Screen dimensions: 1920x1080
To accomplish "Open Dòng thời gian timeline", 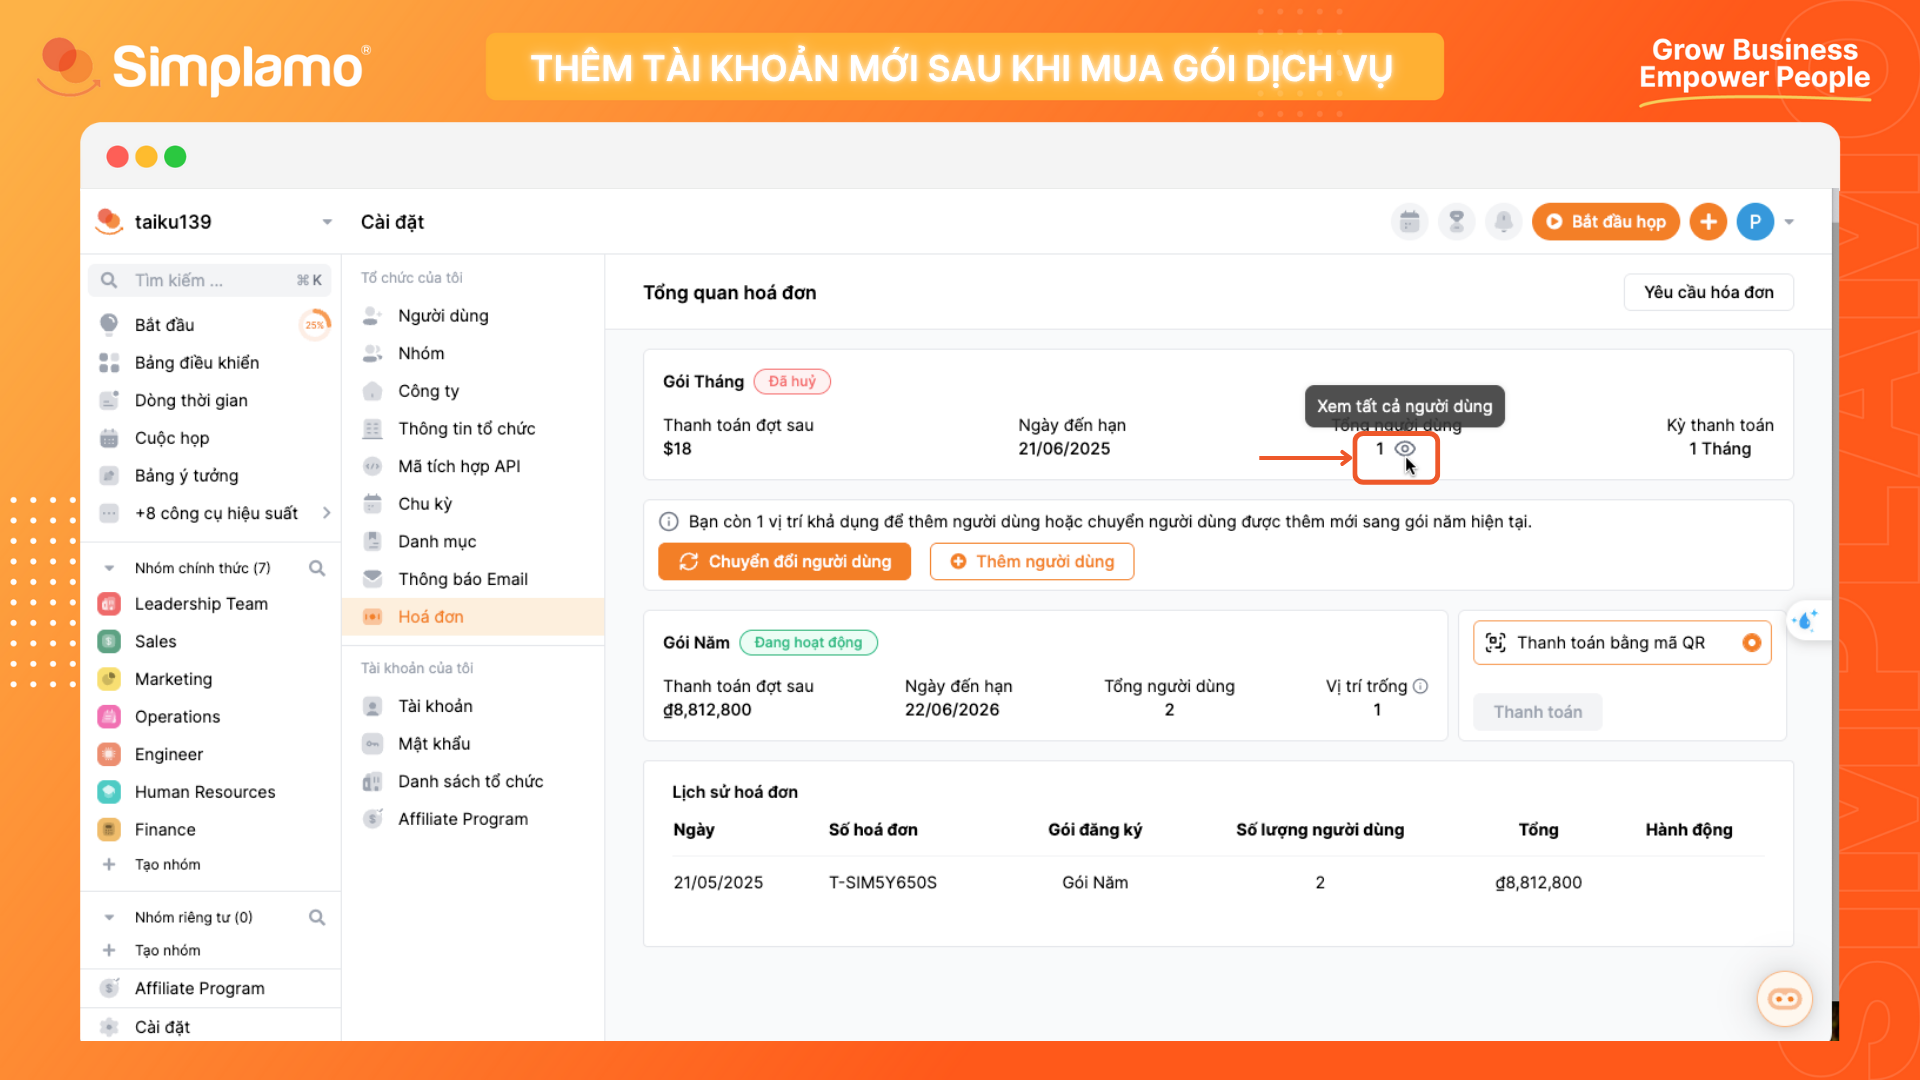I will 191,400.
